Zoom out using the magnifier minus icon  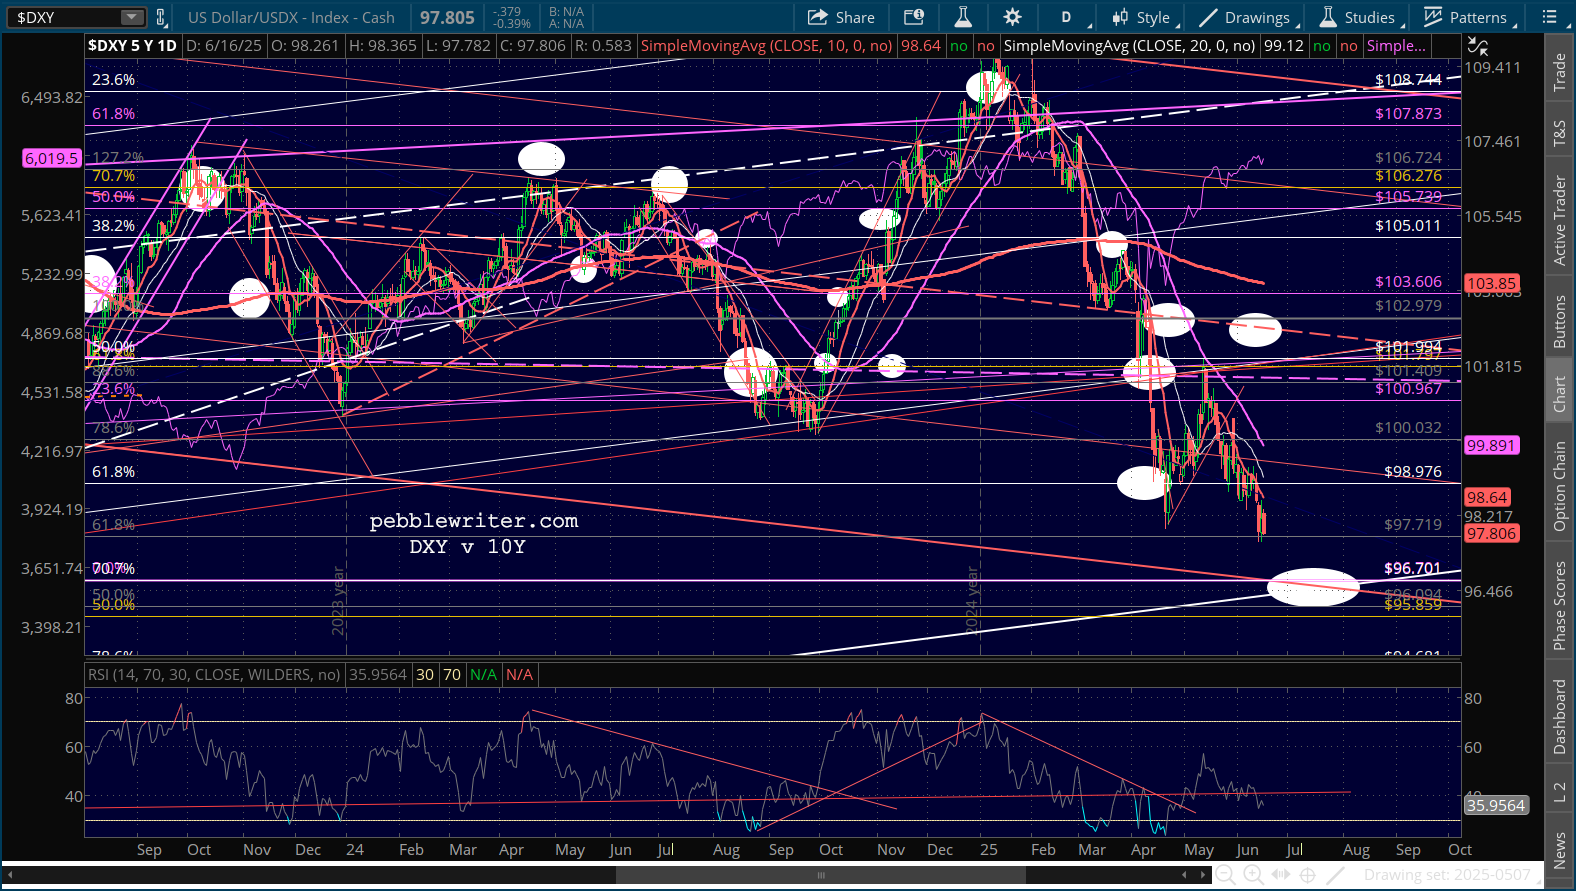click(x=1225, y=875)
